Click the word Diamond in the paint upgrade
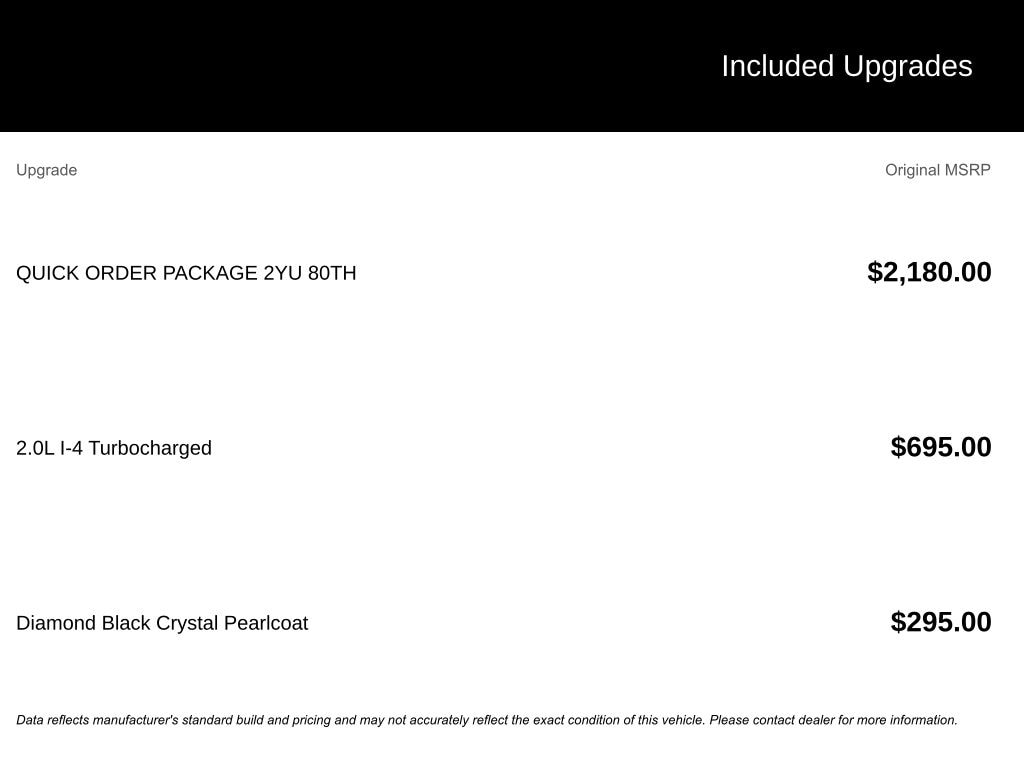Viewport: 1024px width, 768px height. click(56, 623)
